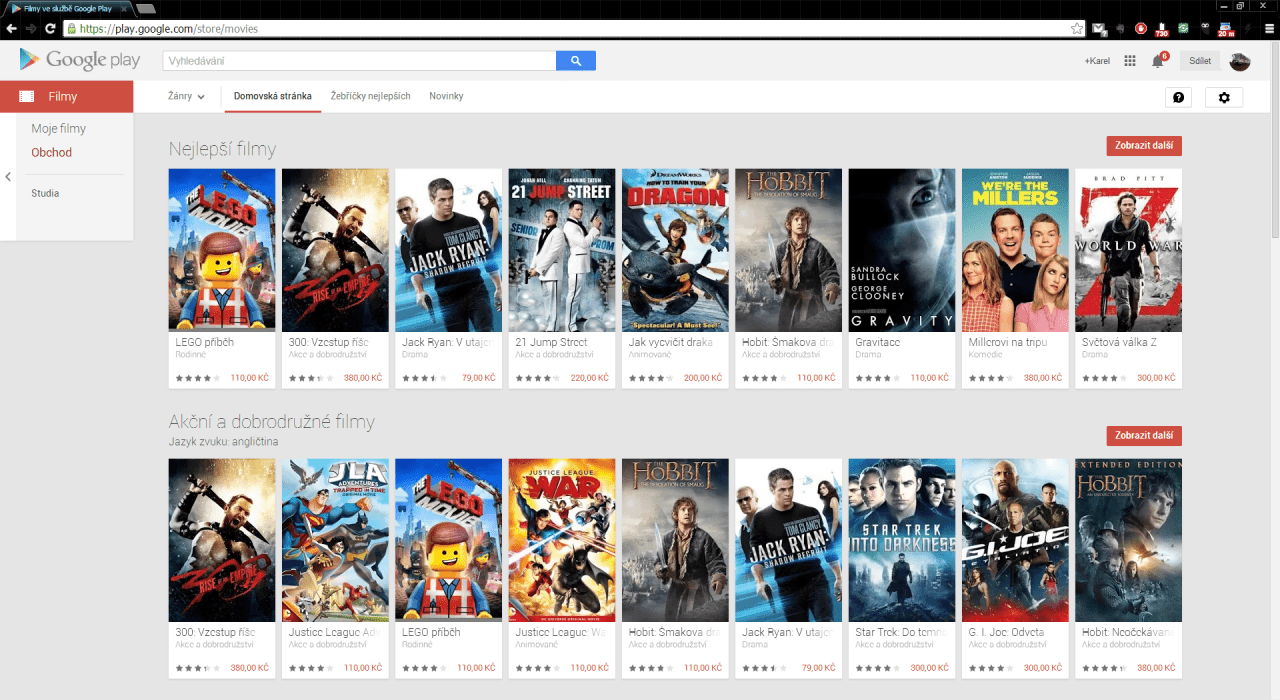
Task: Open the profile avatar menu
Action: (x=1240, y=61)
